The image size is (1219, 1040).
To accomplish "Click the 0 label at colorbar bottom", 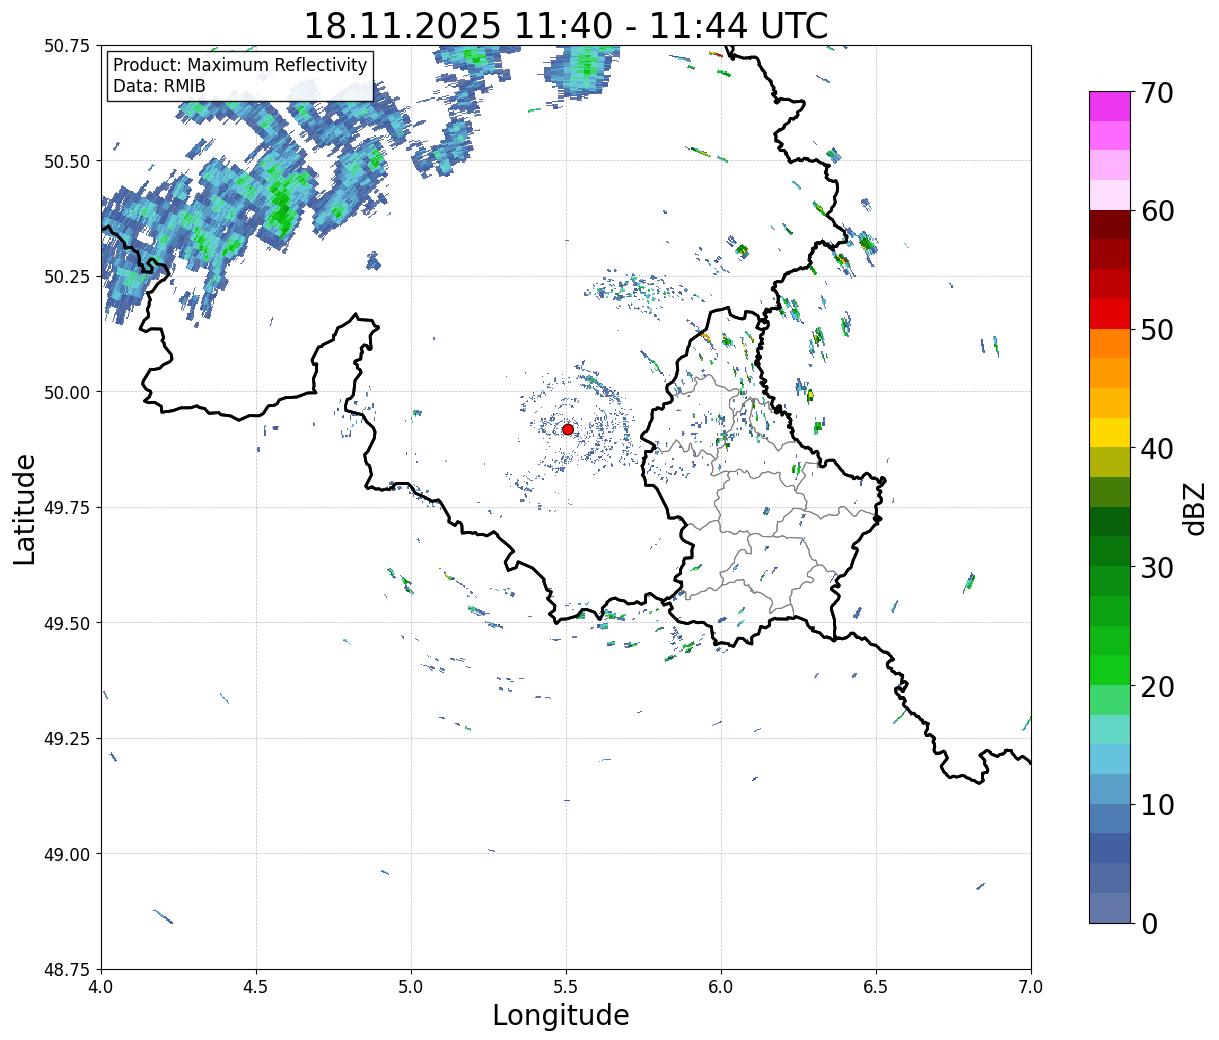I will point(1149,923).
